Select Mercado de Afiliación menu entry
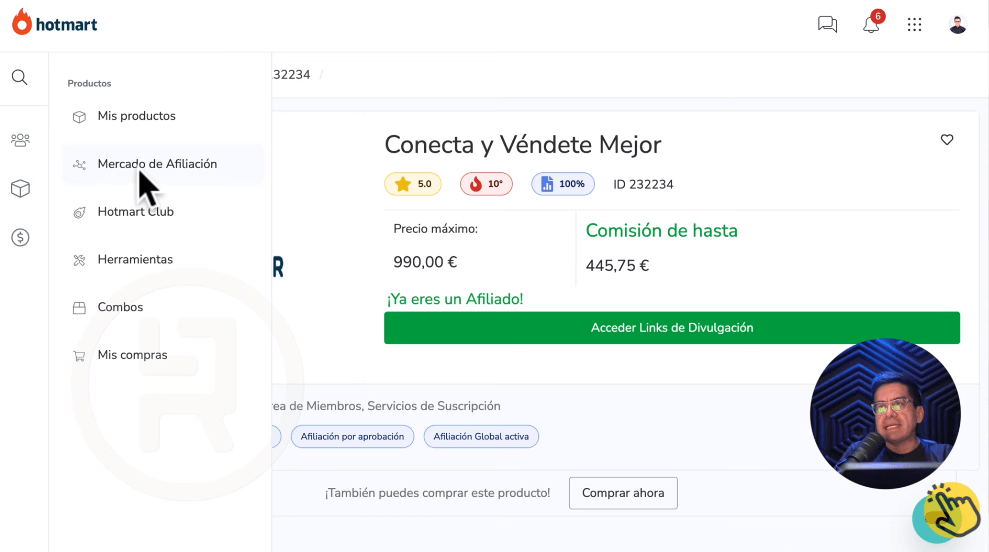The image size is (989, 552). (163, 164)
